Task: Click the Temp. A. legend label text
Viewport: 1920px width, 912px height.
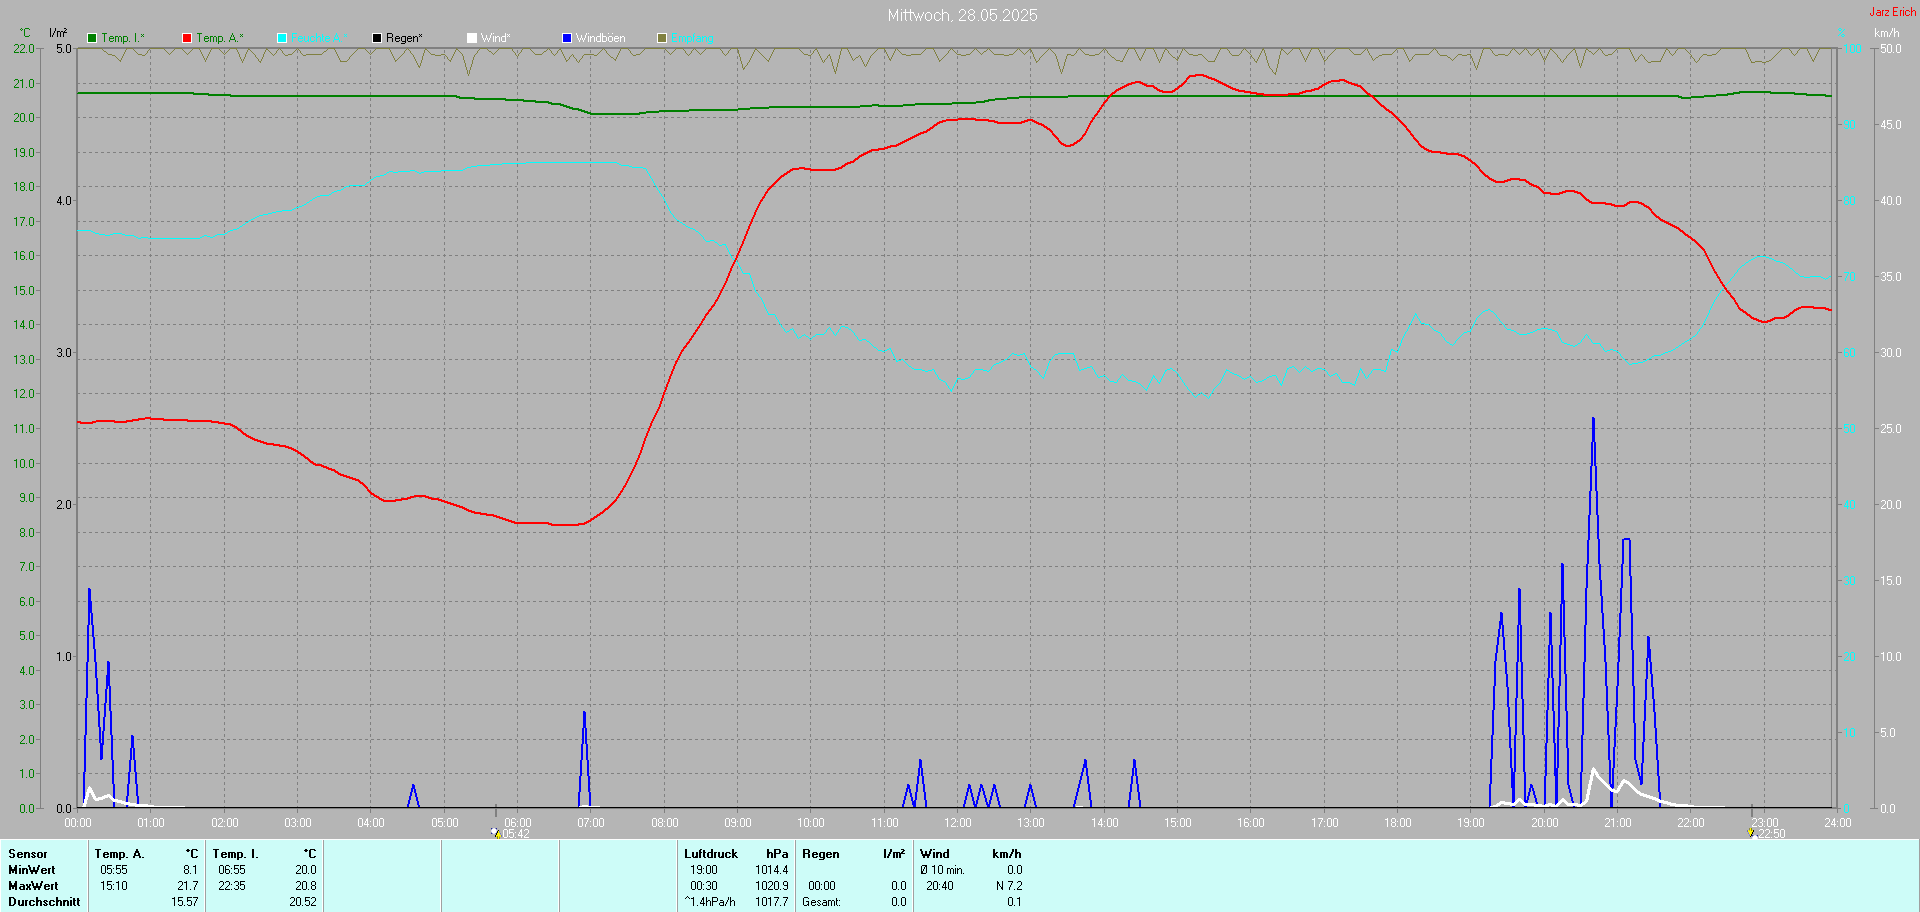Action: pos(219,38)
